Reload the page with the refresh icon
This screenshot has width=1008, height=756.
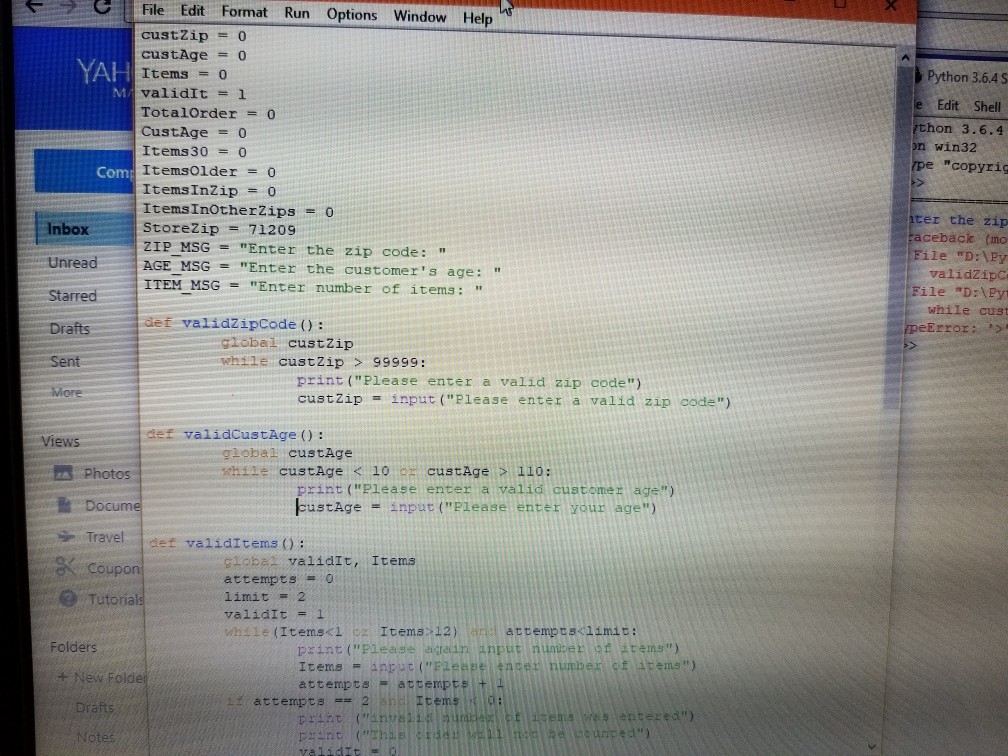[102, 8]
